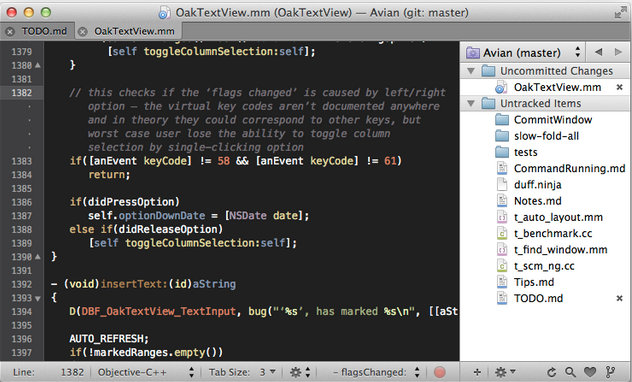This screenshot has height=382, width=632.
Task: Click the tests folder icon
Action: click(x=502, y=152)
